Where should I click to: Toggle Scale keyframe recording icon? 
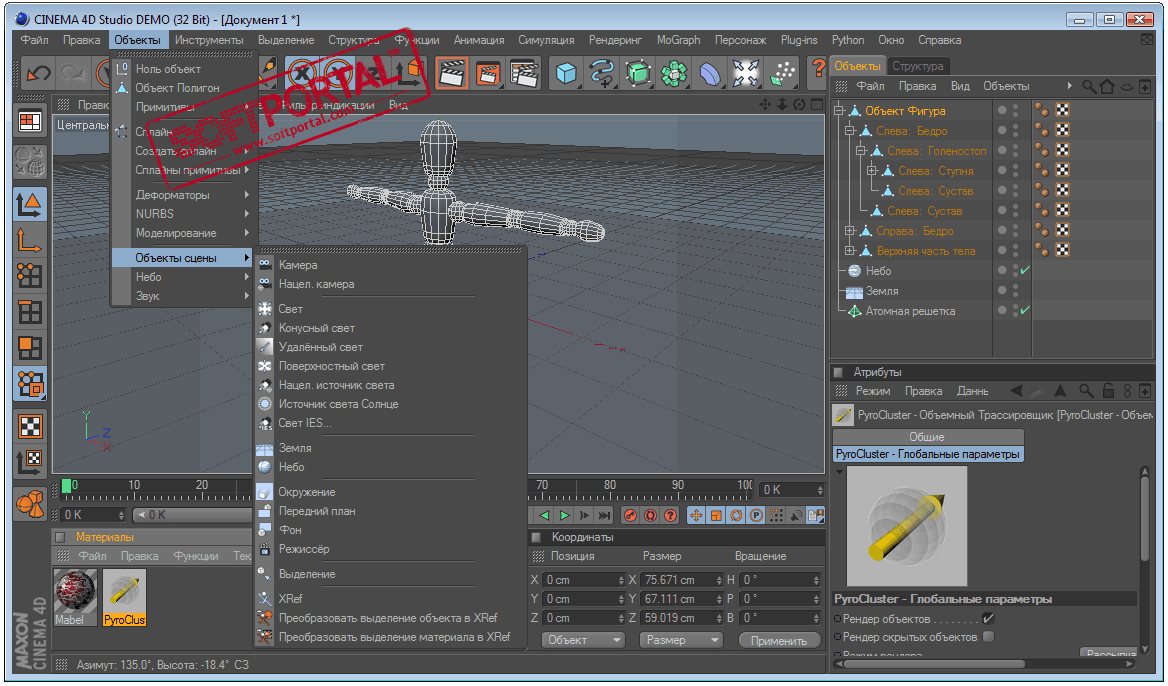tap(716, 515)
